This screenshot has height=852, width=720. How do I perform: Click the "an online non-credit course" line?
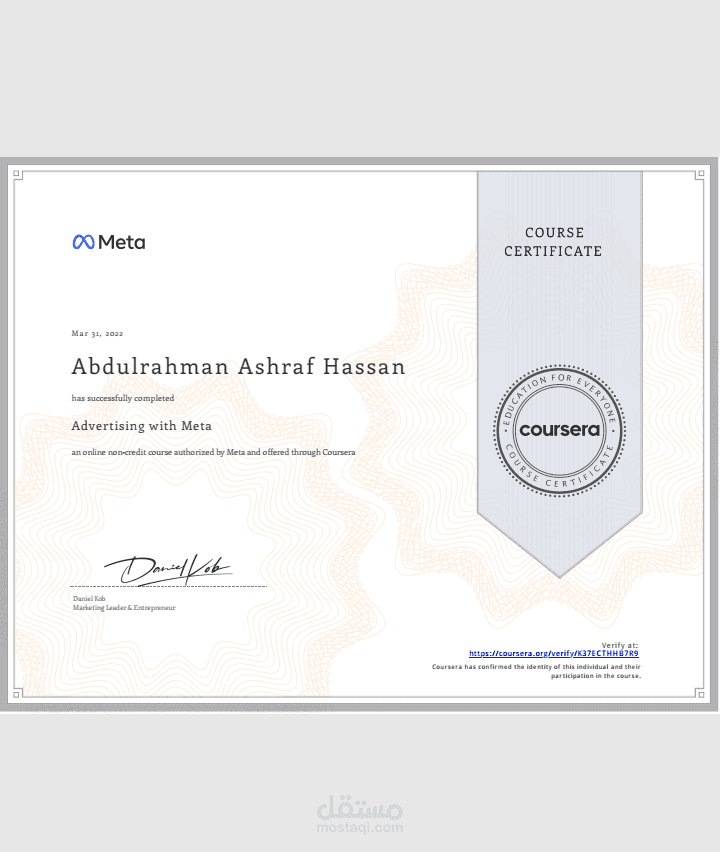click(x=213, y=452)
